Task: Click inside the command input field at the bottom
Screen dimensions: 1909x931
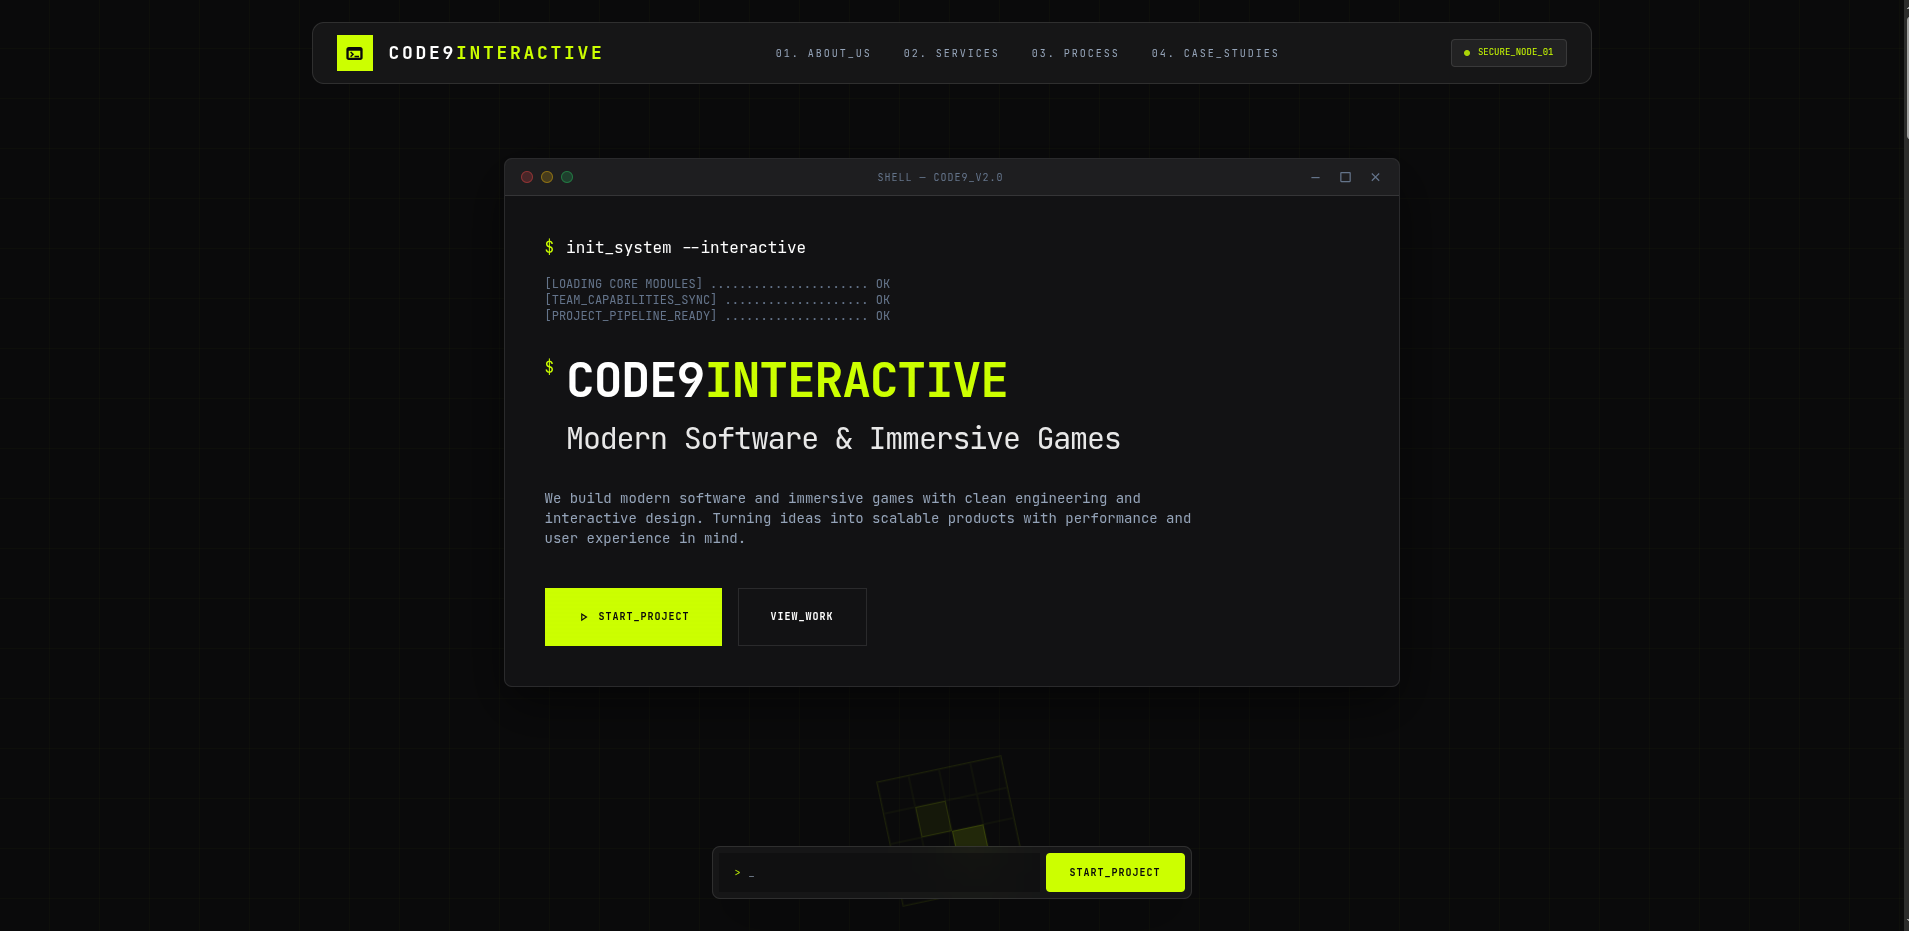Action: pos(880,872)
